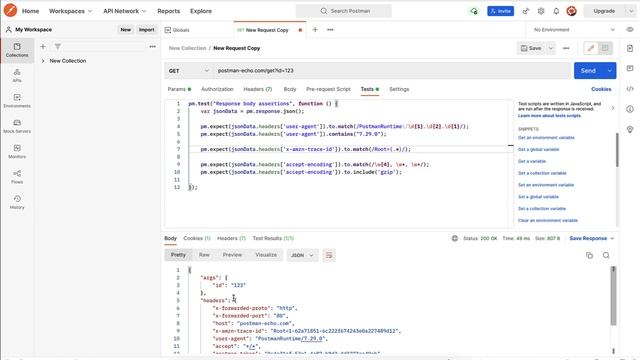640x360 pixels.
Task: Open the Workspaces dropdown menu
Action: [70, 11]
